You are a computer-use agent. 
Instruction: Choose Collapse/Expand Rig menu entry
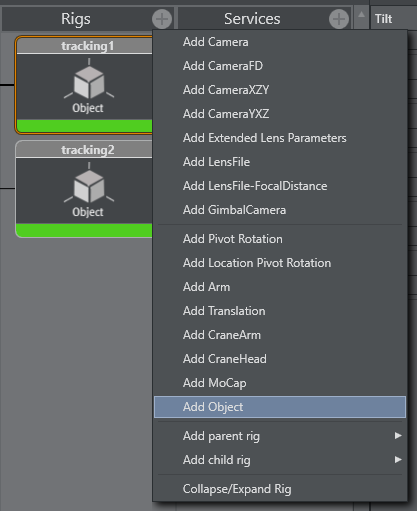pyautogui.click(x=280, y=489)
